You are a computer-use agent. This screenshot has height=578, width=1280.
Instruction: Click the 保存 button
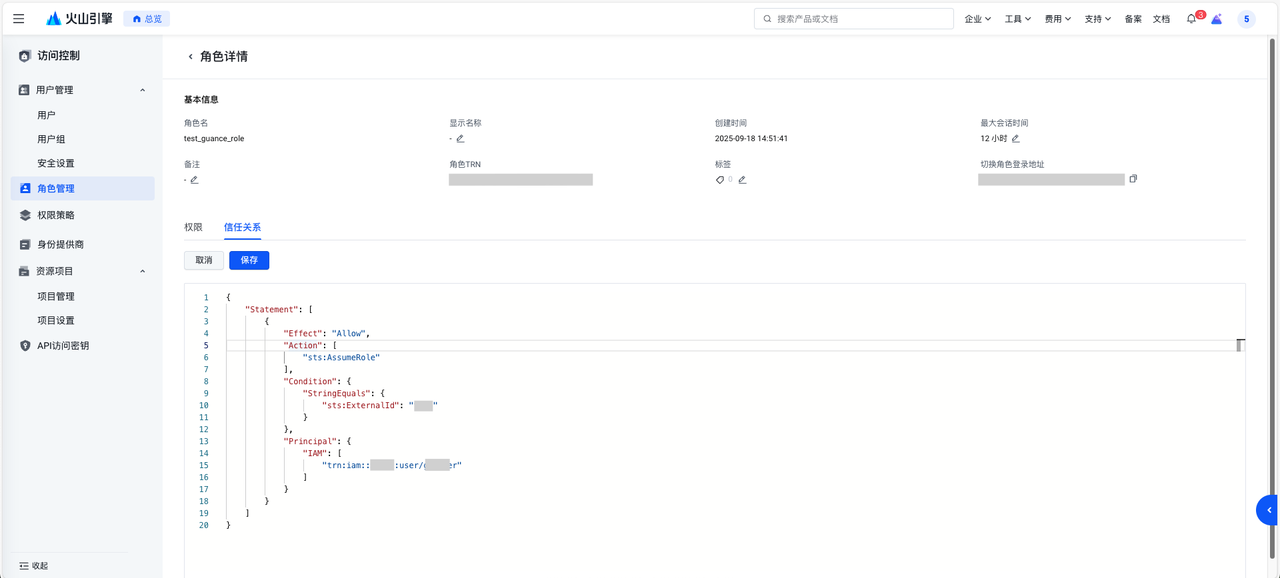[x=249, y=260]
